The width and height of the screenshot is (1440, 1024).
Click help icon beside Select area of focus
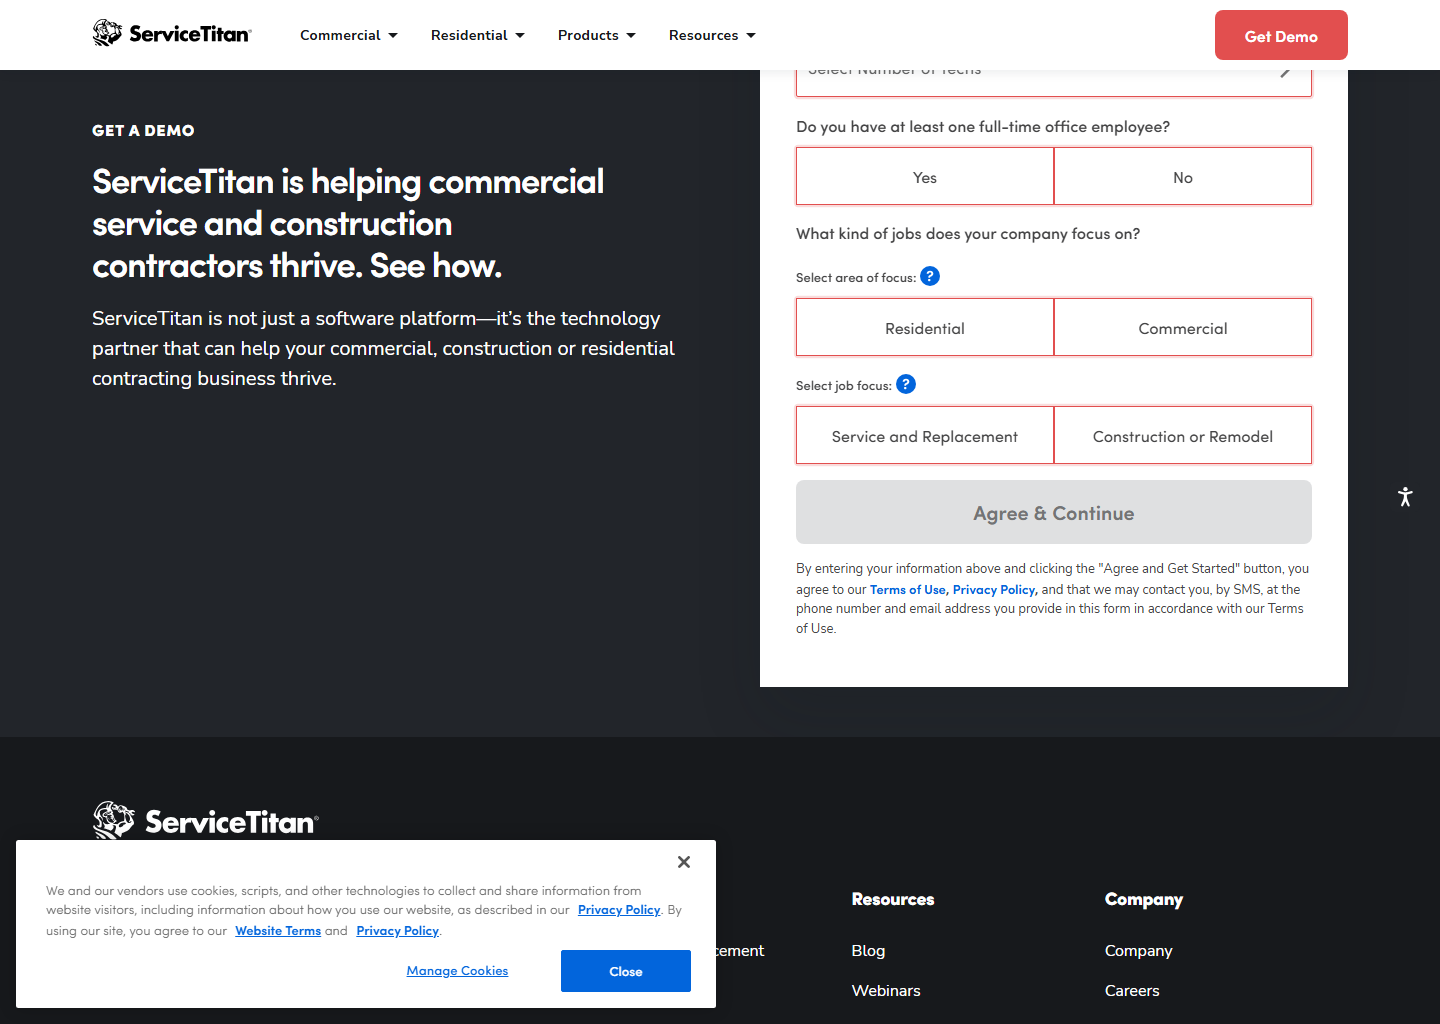pyautogui.click(x=930, y=276)
